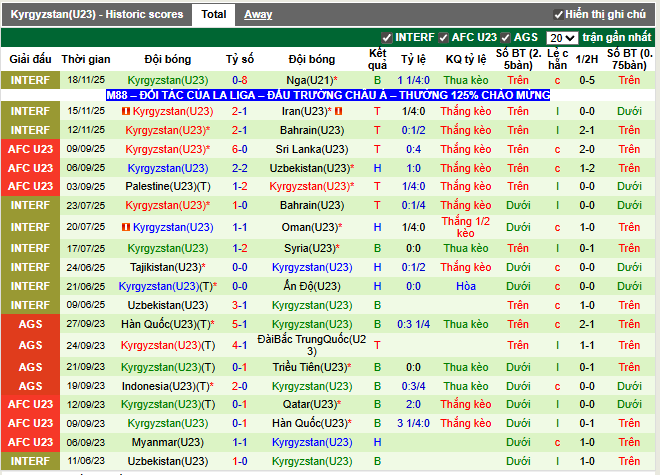The height and width of the screenshot is (475, 660).
Task: Click the 1/2H column header
Action: pyautogui.click(x=587, y=59)
